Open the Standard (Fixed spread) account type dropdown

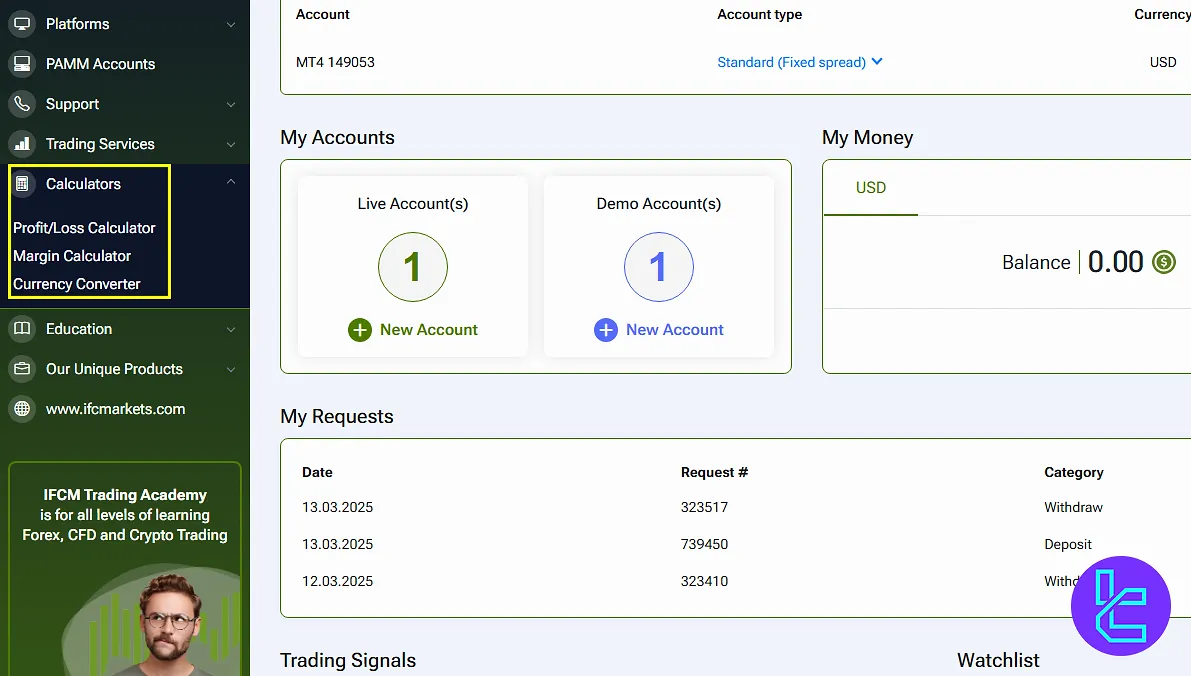[x=799, y=62]
